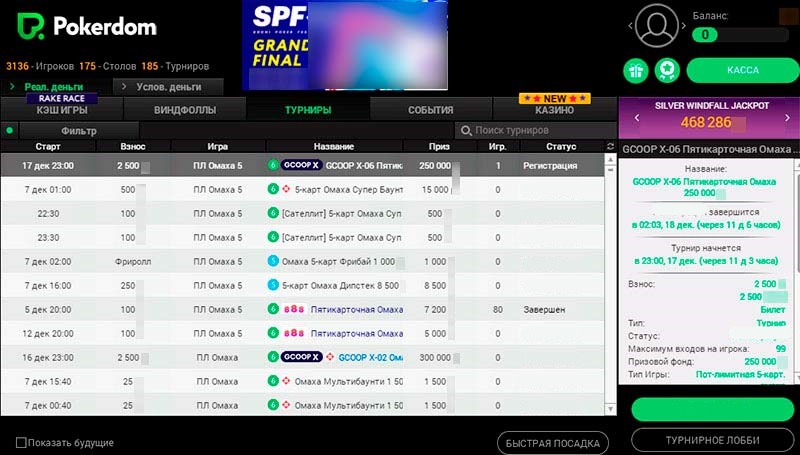Open the SPF Grand Final banner
This screenshot has height=455, width=800.
[x=345, y=45]
